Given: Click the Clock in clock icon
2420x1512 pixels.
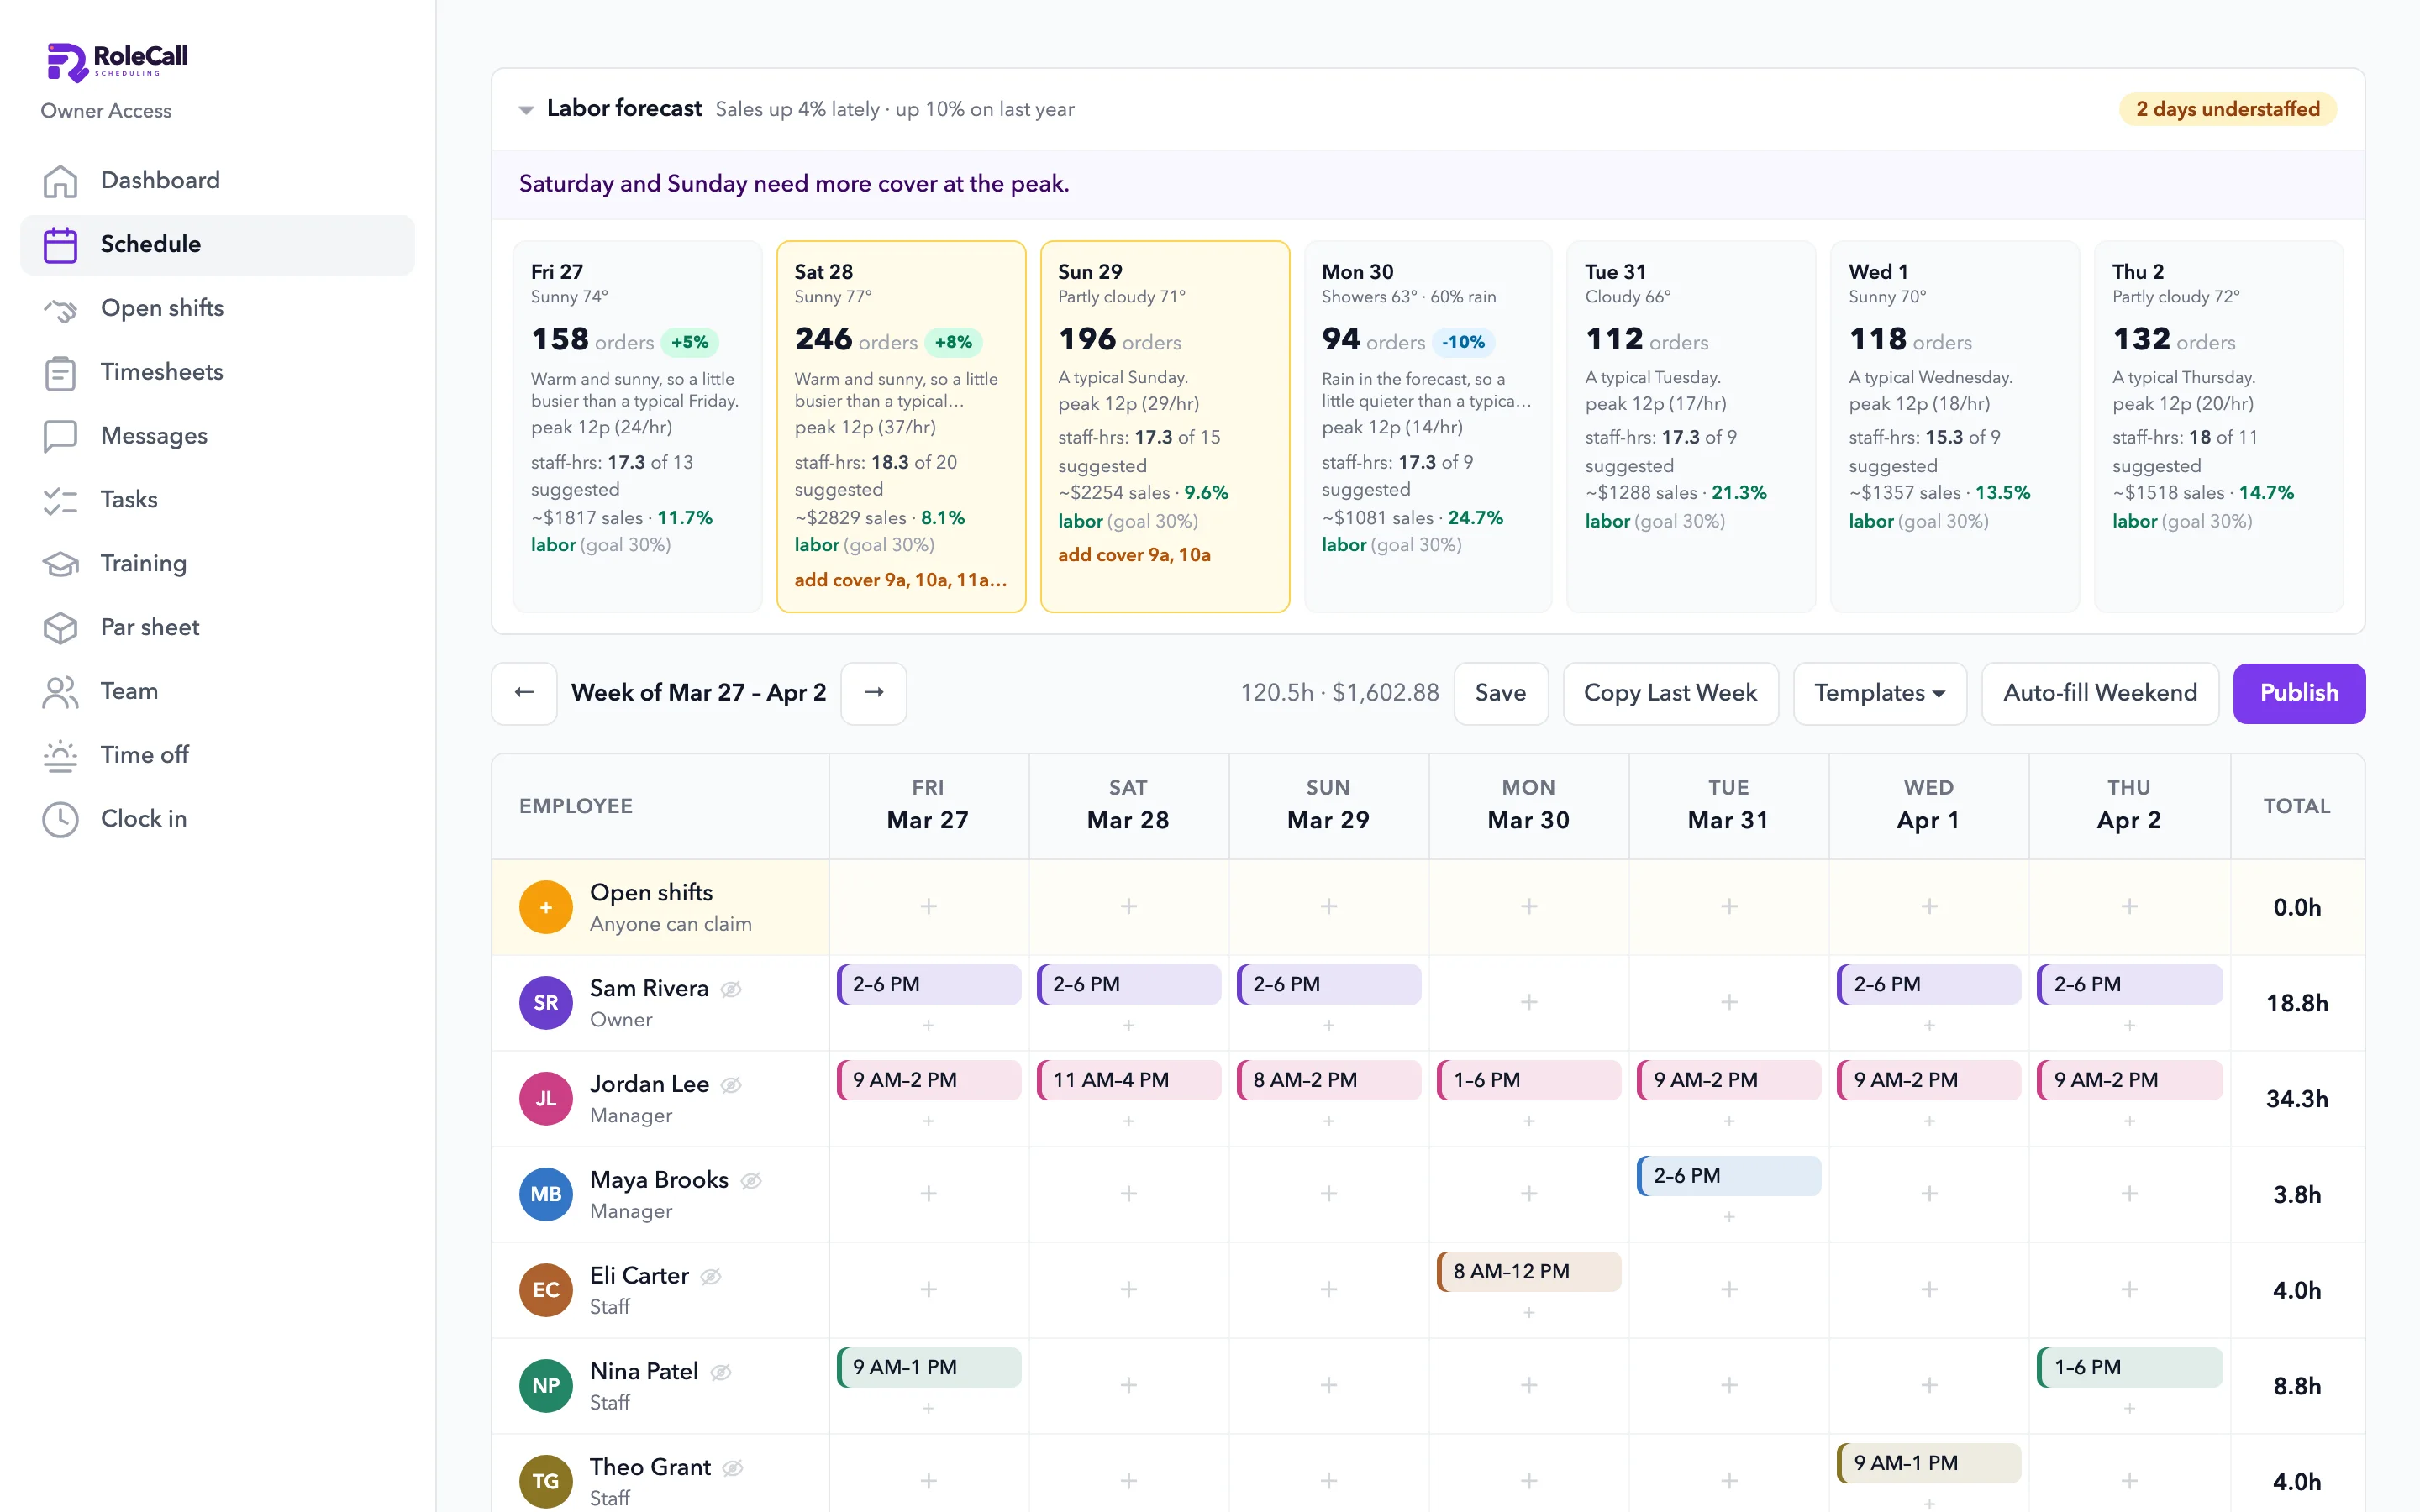Looking at the screenshot, I should click(60, 819).
